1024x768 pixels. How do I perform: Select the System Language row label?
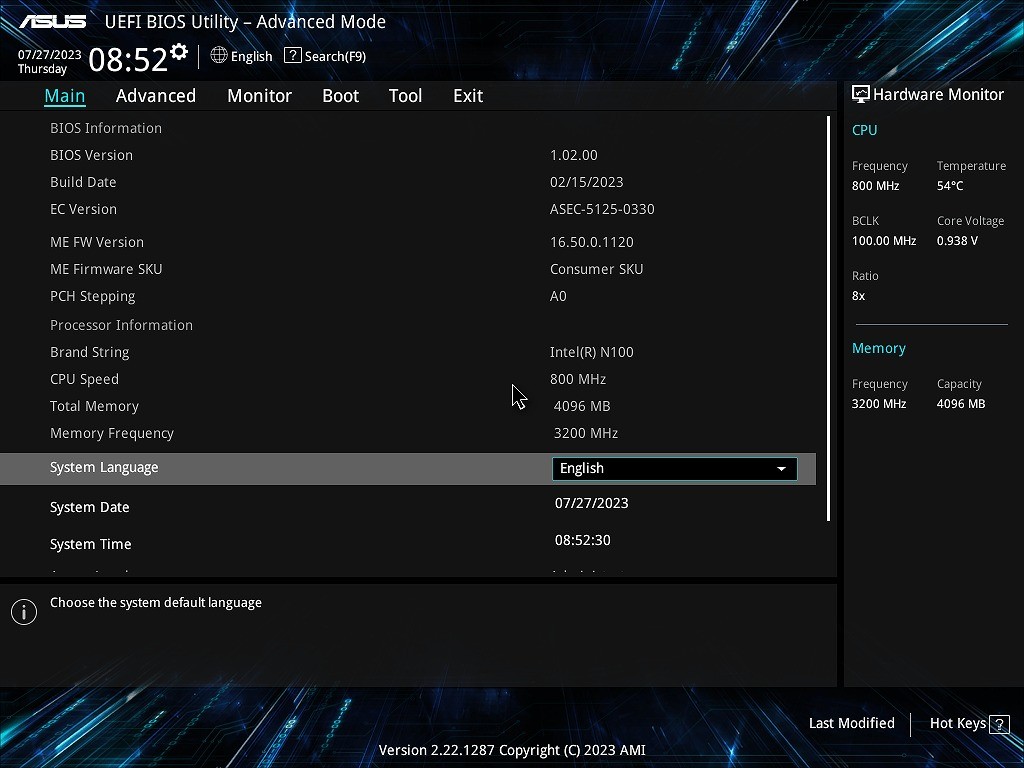coord(104,468)
